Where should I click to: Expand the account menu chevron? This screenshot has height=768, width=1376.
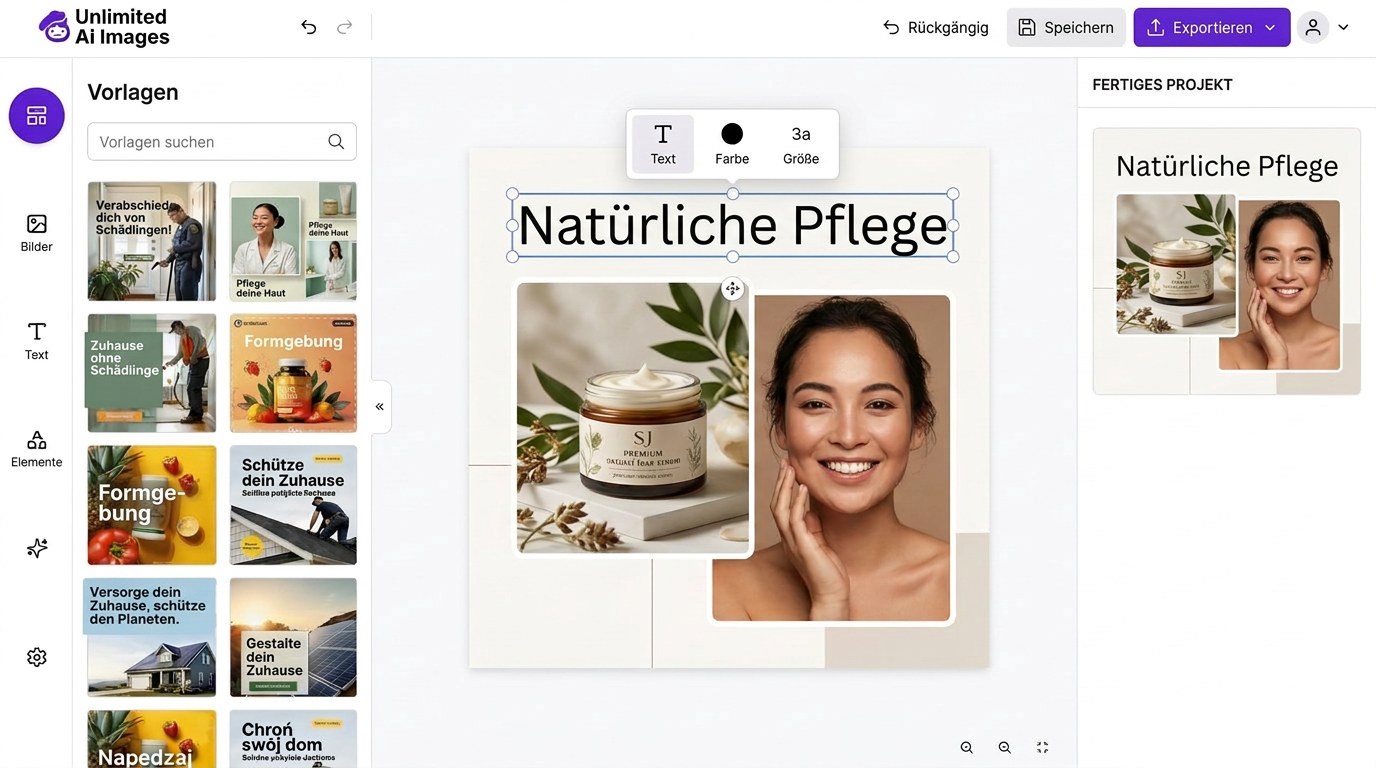click(x=1343, y=27)
